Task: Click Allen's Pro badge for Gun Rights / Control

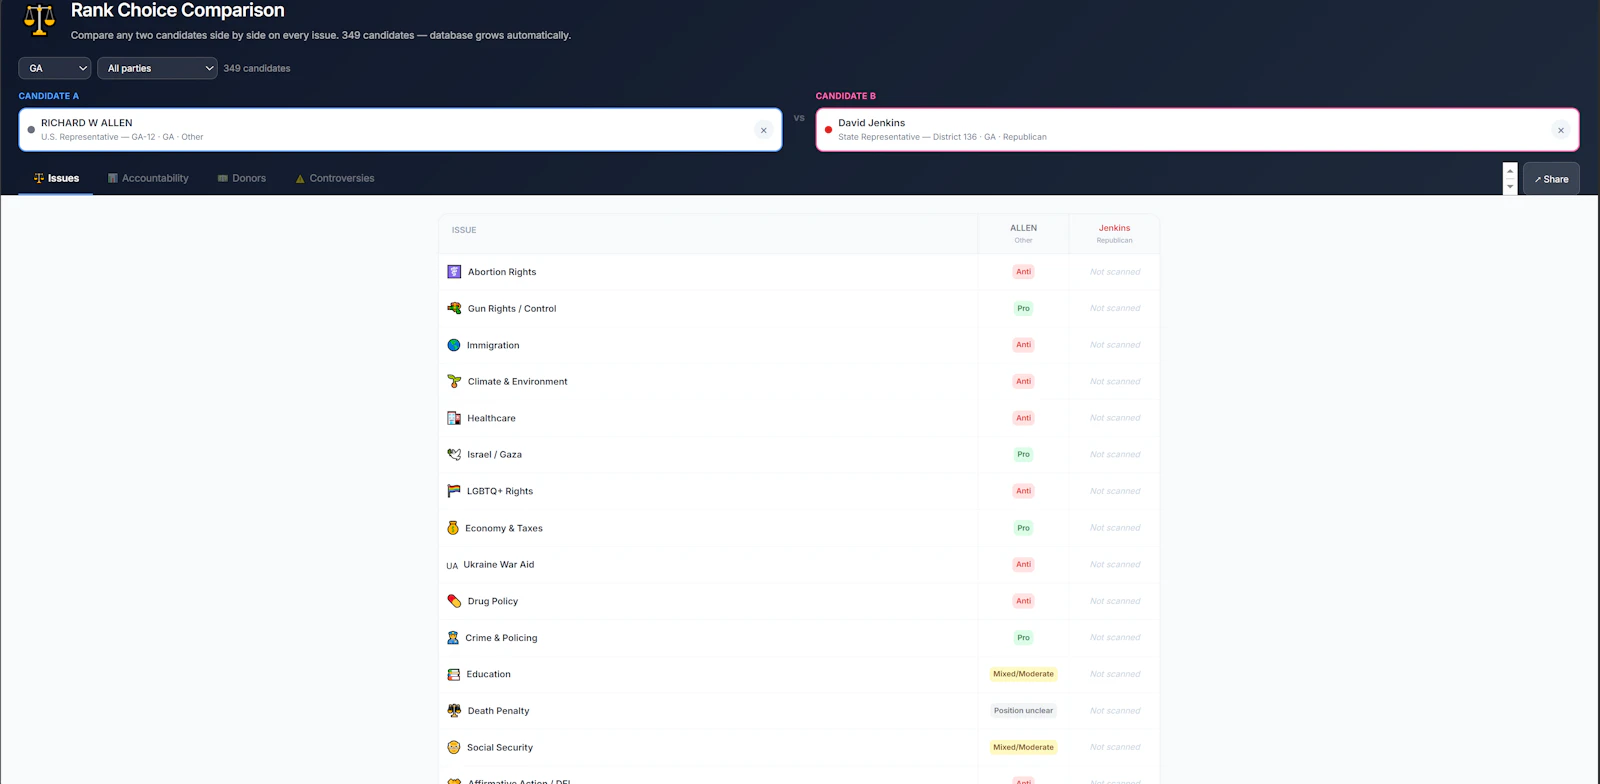Action: click(1023, 308)
